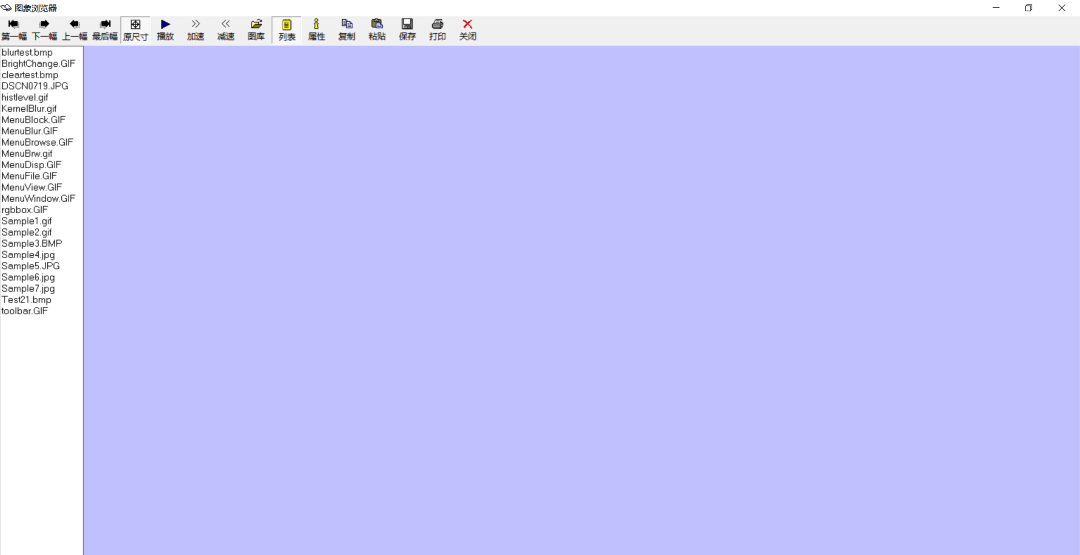Choose Sample3.BMP in the file list
The width and height of the screenshot is (1080, 555).
[31, 243]
